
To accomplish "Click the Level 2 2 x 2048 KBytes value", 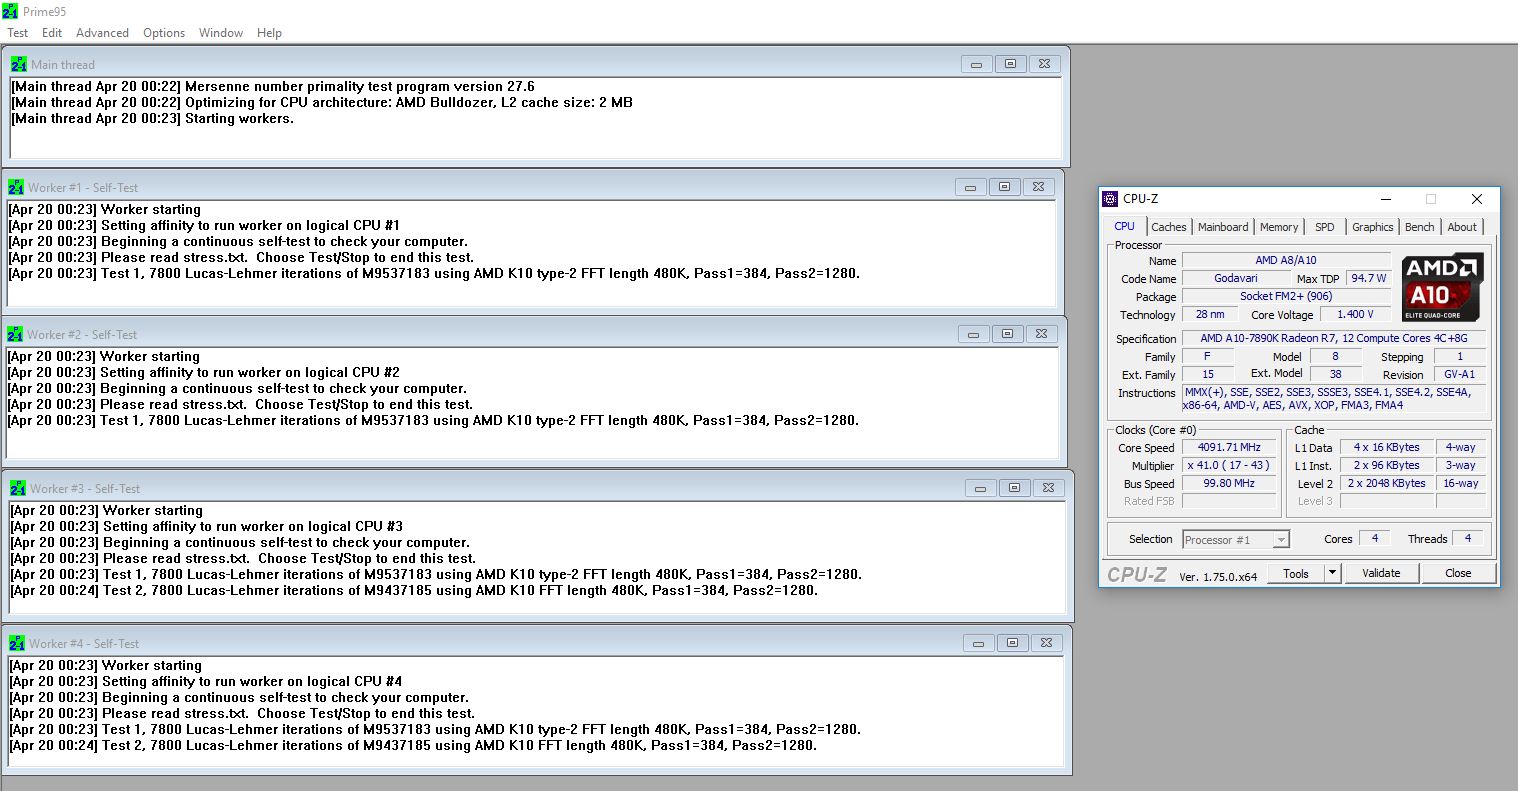I will tap(1386, 483).
